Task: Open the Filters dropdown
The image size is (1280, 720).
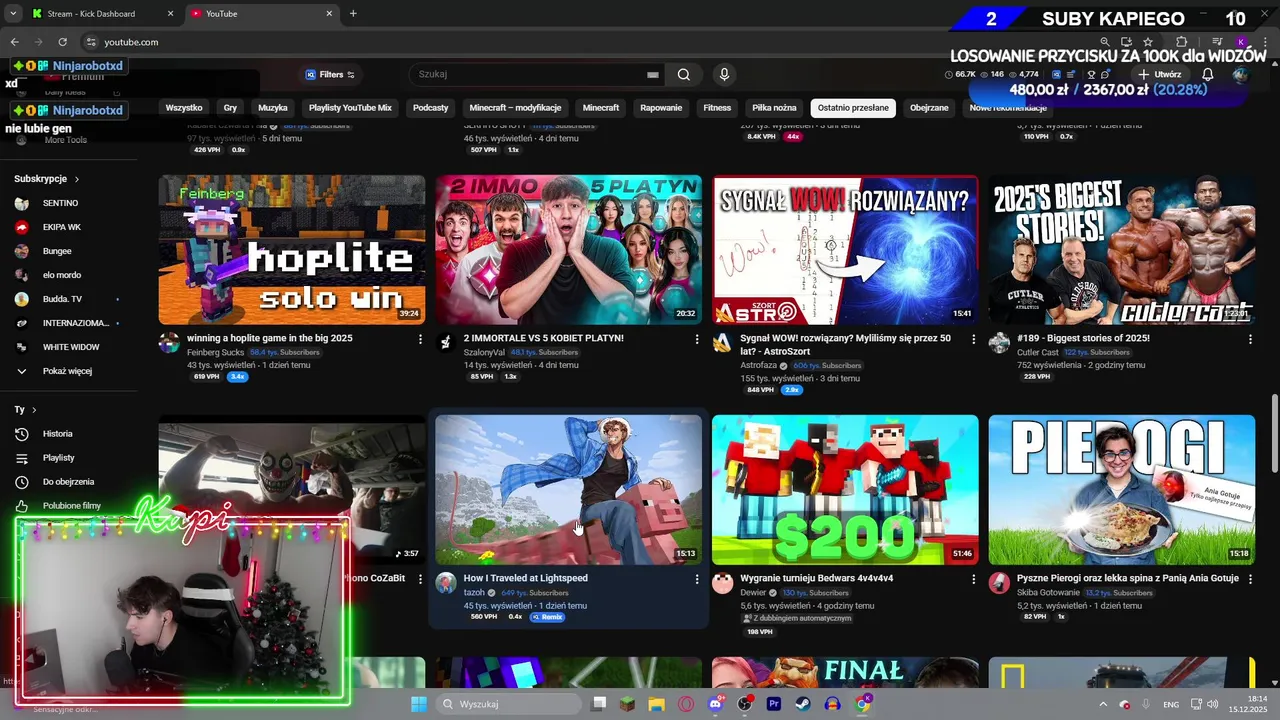Action: point(330,75)
